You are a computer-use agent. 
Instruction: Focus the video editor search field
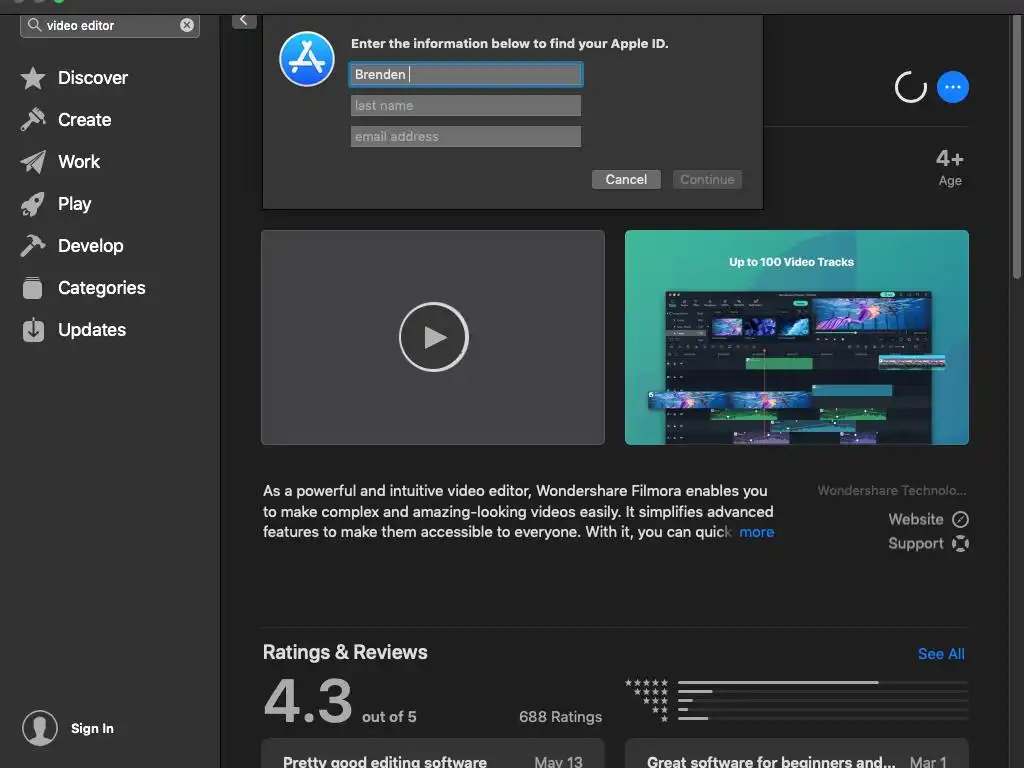point(110,25)
